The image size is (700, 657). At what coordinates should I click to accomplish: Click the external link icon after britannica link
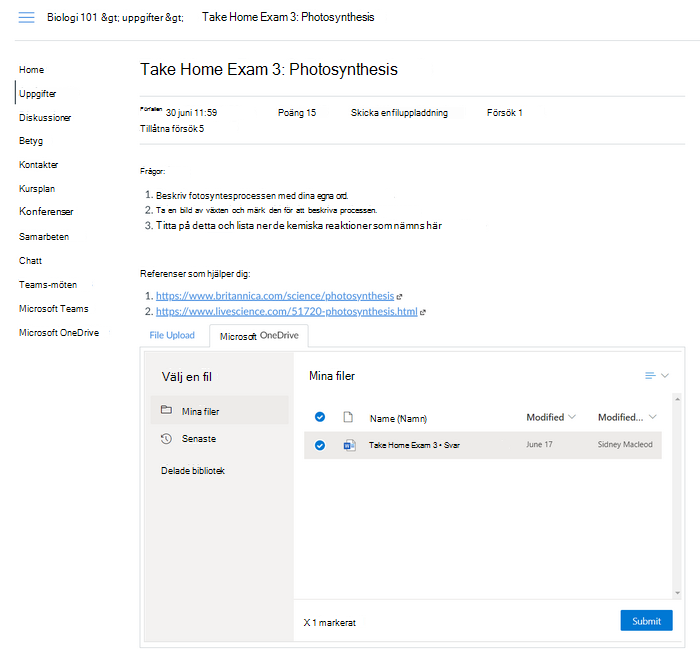point(400,296)
